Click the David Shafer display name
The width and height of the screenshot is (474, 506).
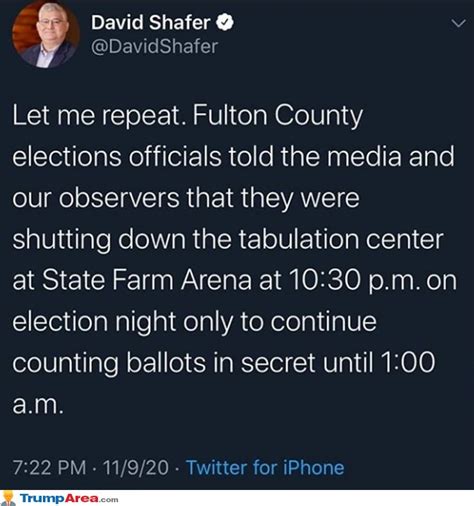coord(151,22)
